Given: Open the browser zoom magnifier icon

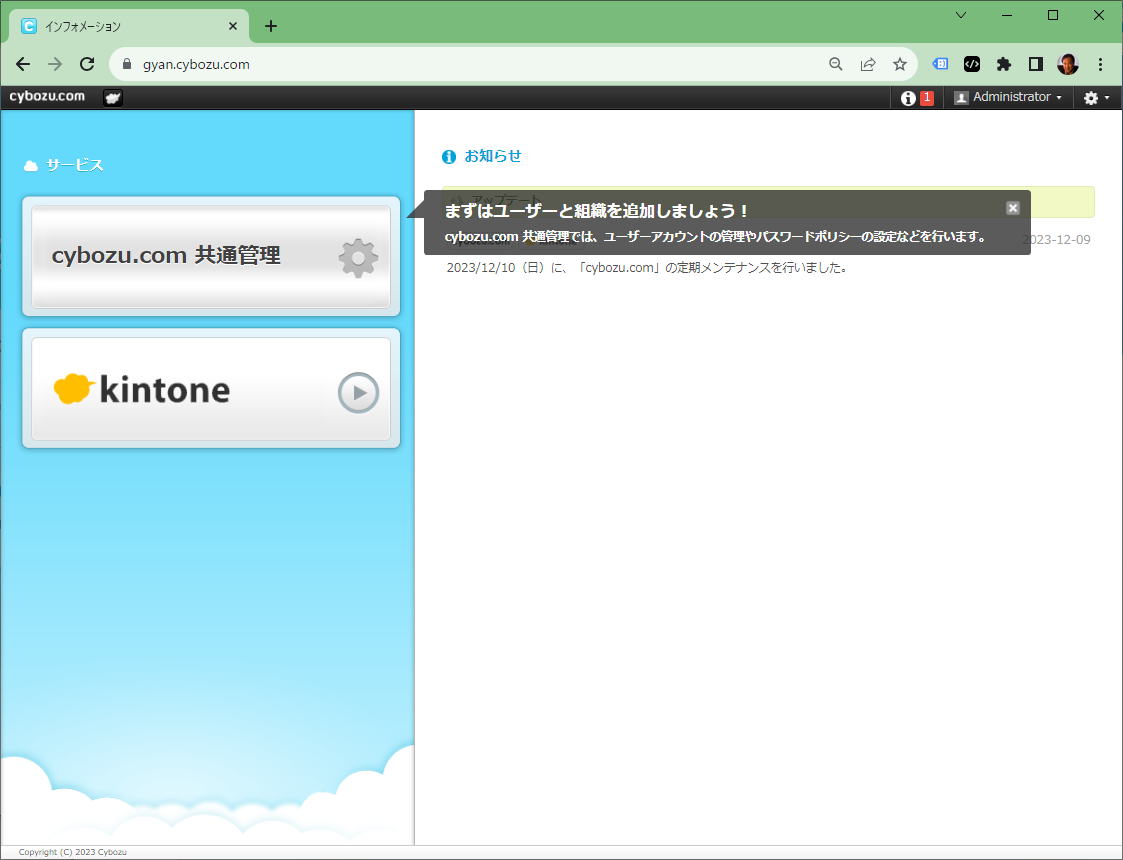Looking at the screenshot, I should coord(836,64).
